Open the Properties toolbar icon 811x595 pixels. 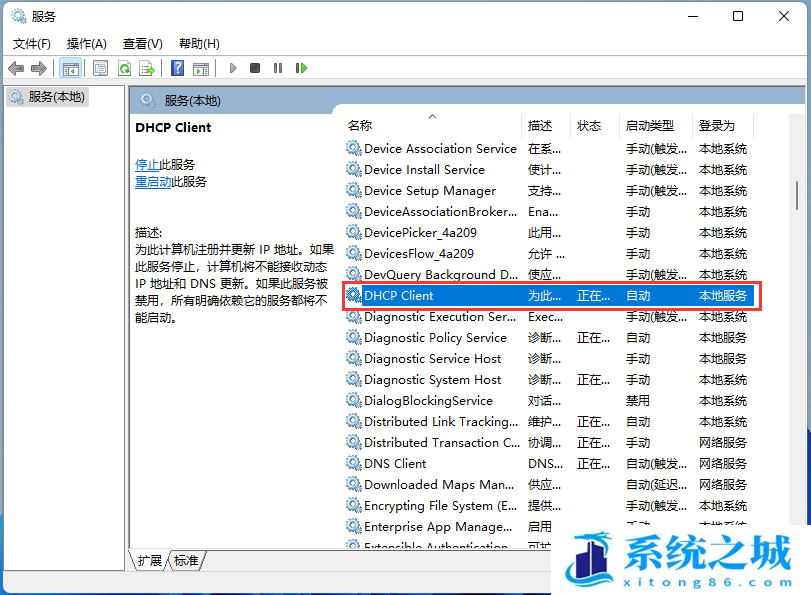coord(100,68)
